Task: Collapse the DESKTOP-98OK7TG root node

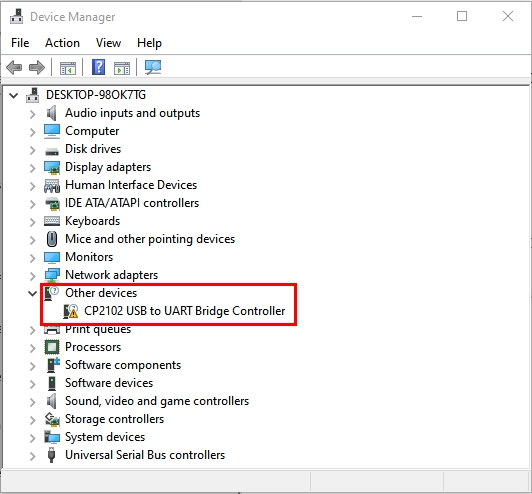Action: (x=14, y=95)
